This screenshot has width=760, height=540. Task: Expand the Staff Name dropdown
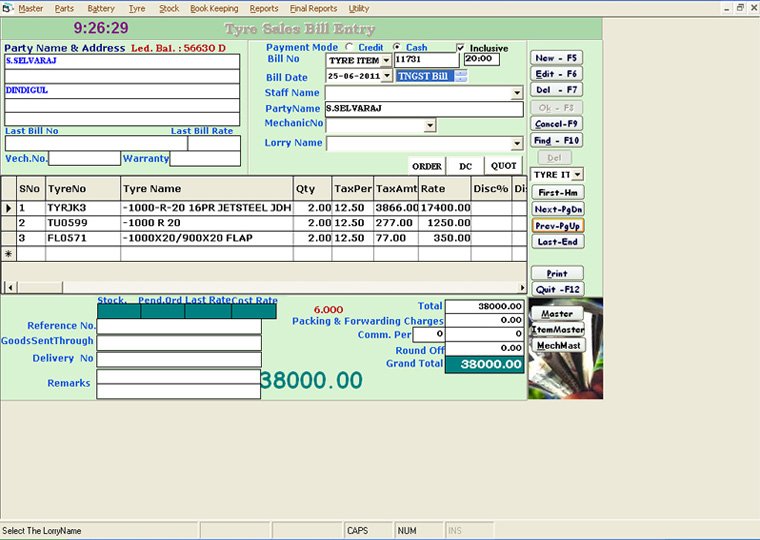point(517,93)
